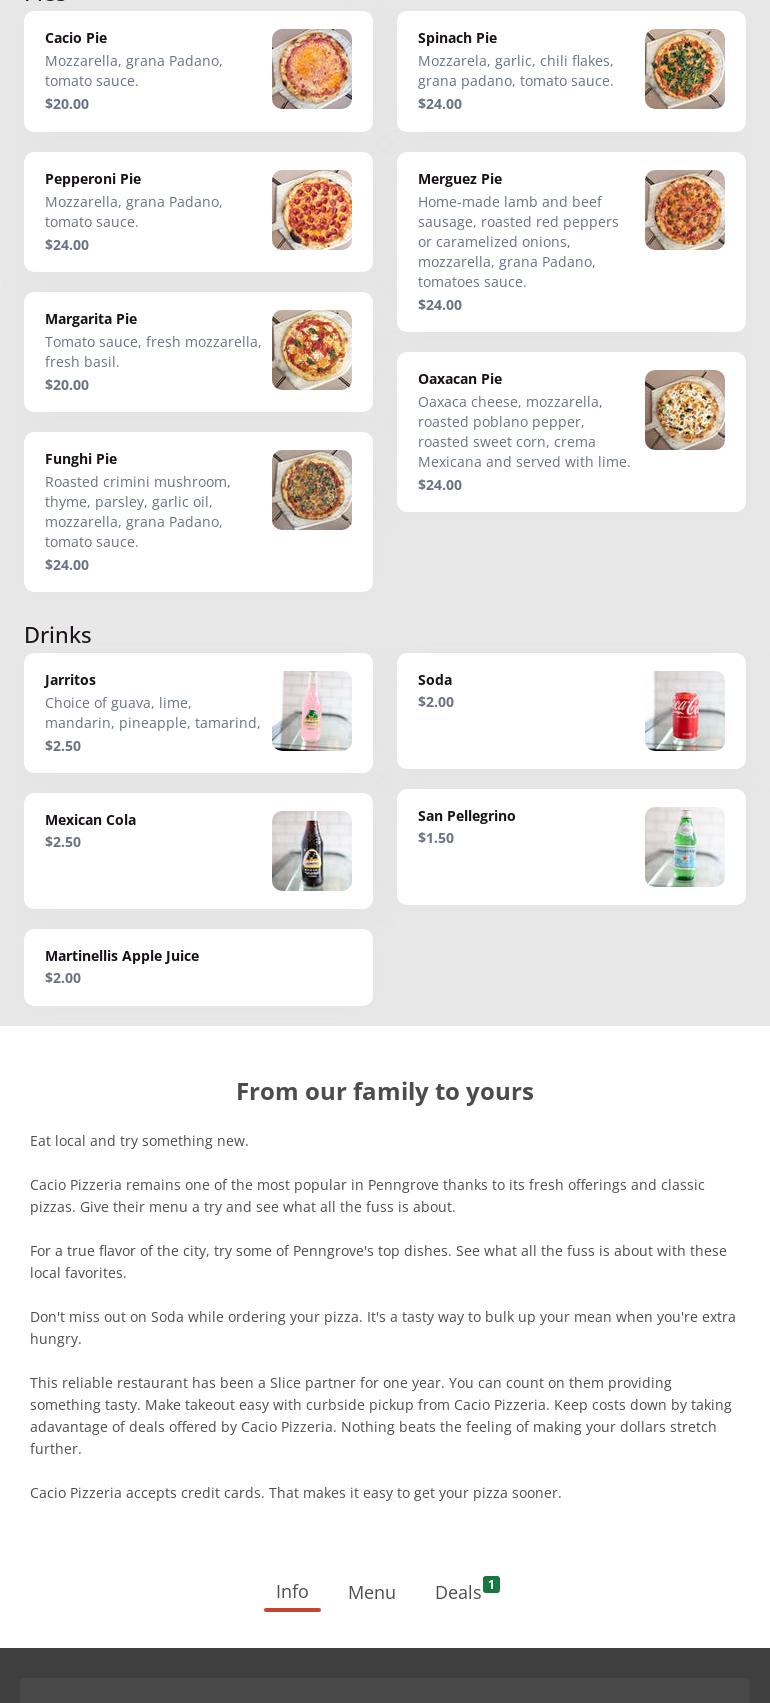The height and width of the screenshot is (1703, 770).
Task: Open the Spinach Pie image
Action: (x=684, y=69)
